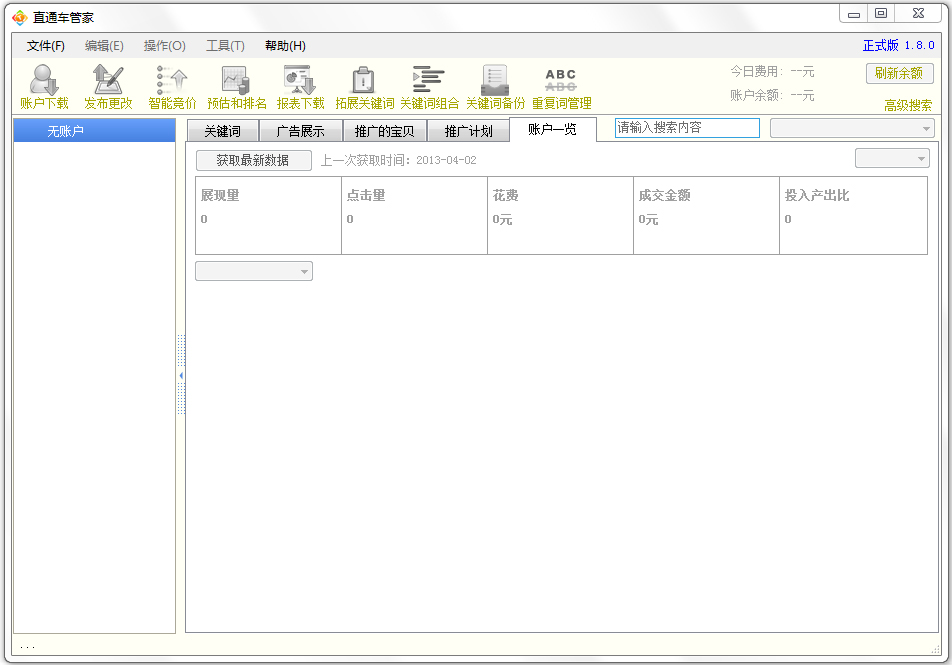Open the 操作(O) menu
The image size is (952, 665).
click(165, 46)
